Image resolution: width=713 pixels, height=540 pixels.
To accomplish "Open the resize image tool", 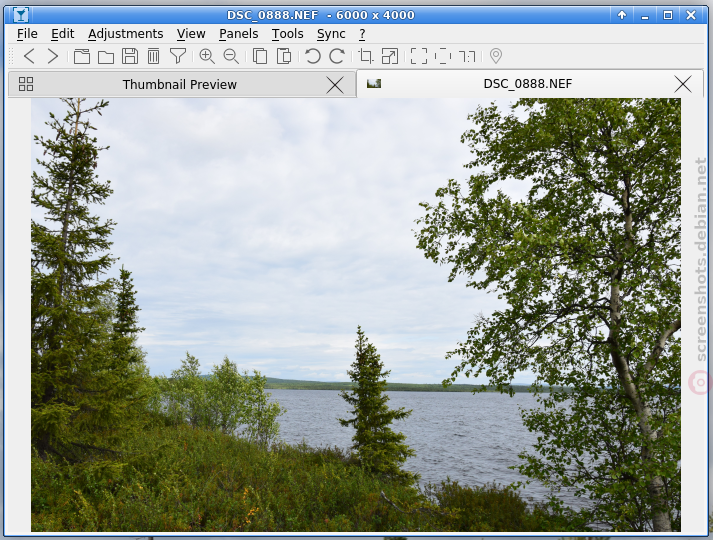I will click(390, 56).
